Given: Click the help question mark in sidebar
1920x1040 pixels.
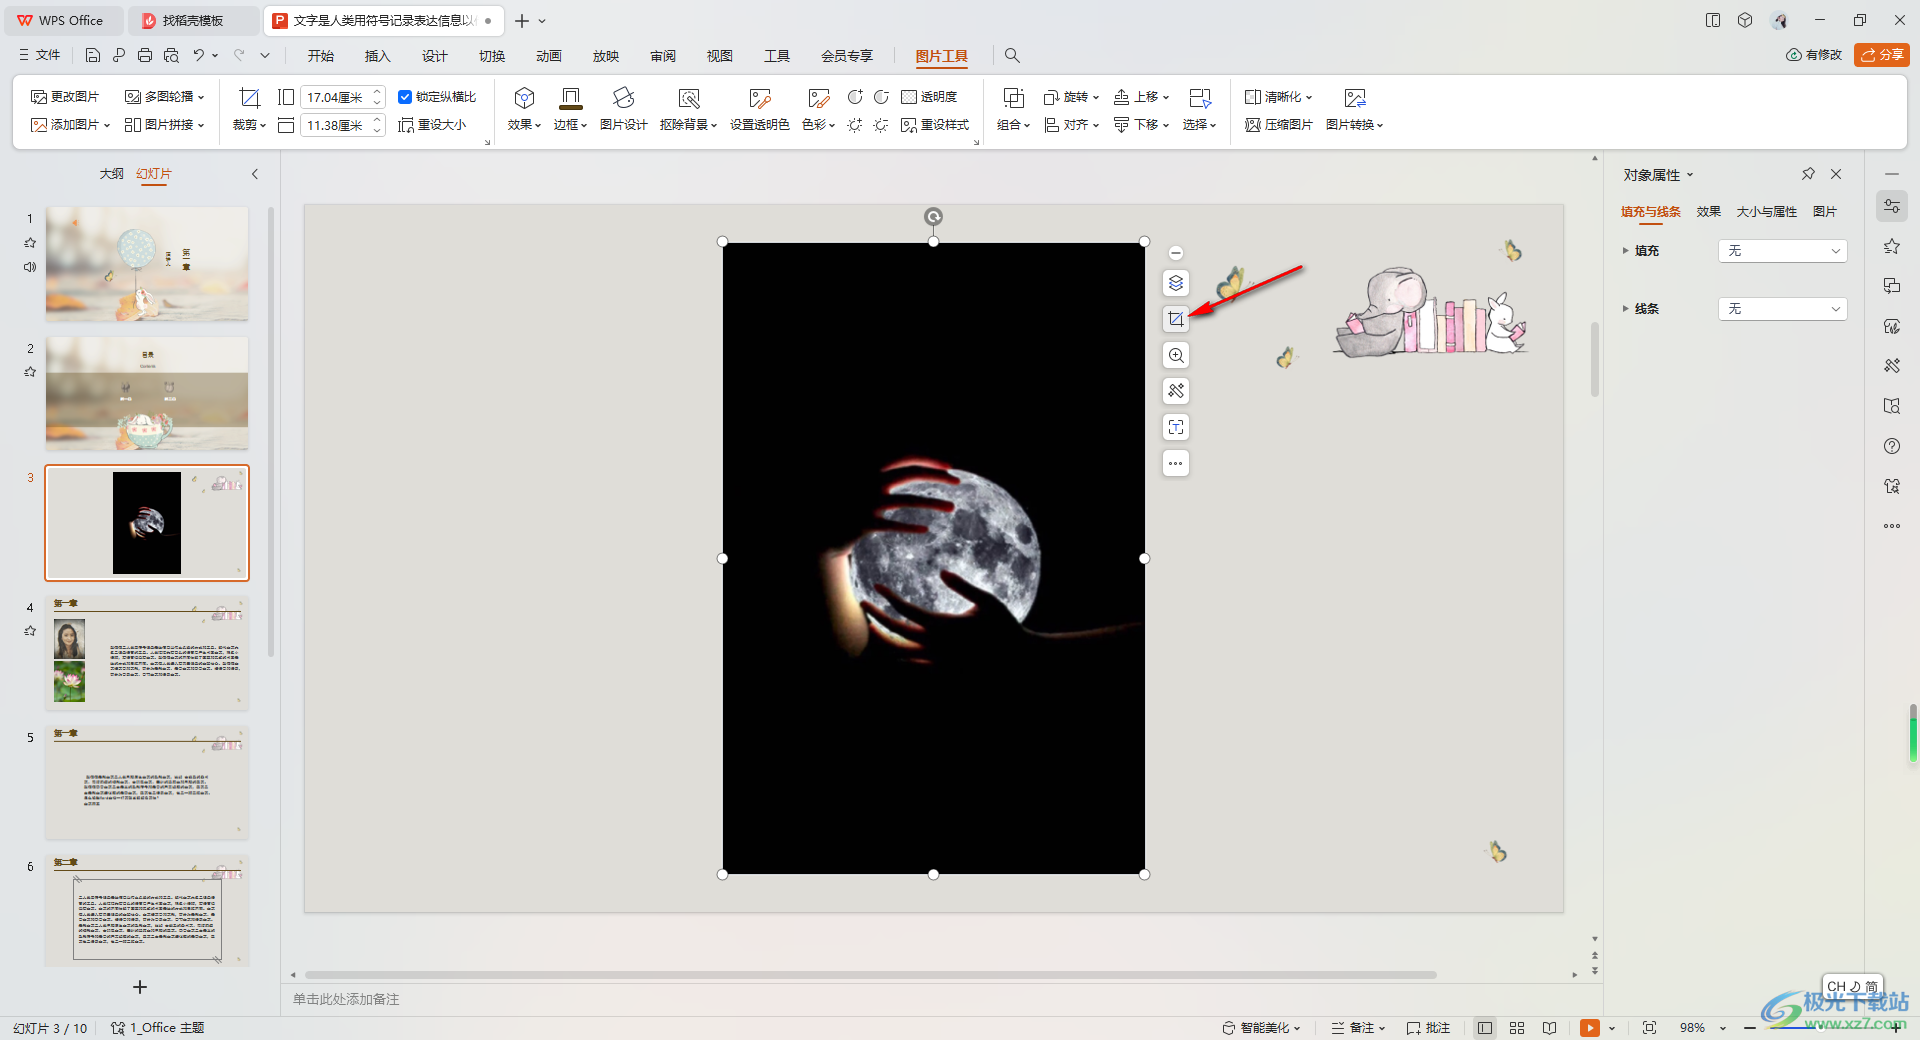Looking at the screenshot, I should click(x=1891, y=446).
